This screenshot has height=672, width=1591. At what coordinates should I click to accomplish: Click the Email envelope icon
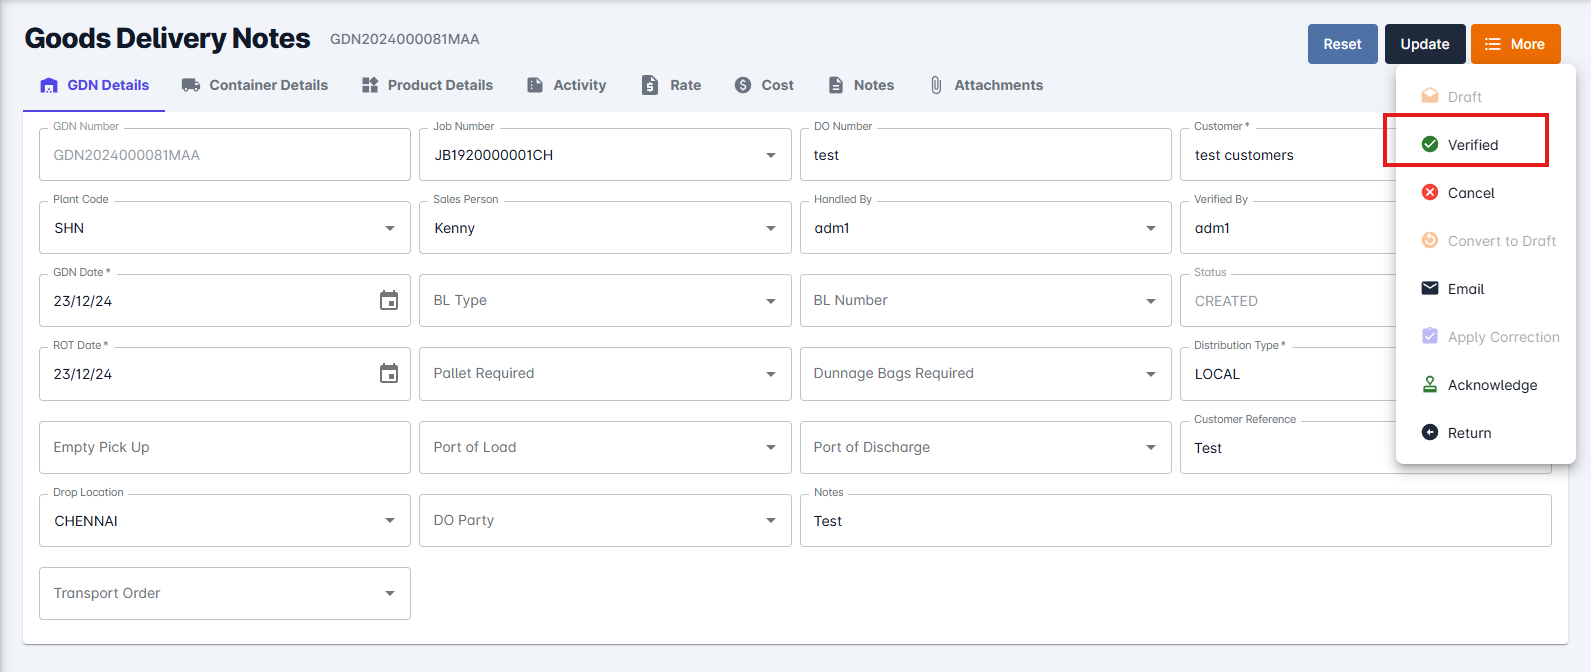1430,288
